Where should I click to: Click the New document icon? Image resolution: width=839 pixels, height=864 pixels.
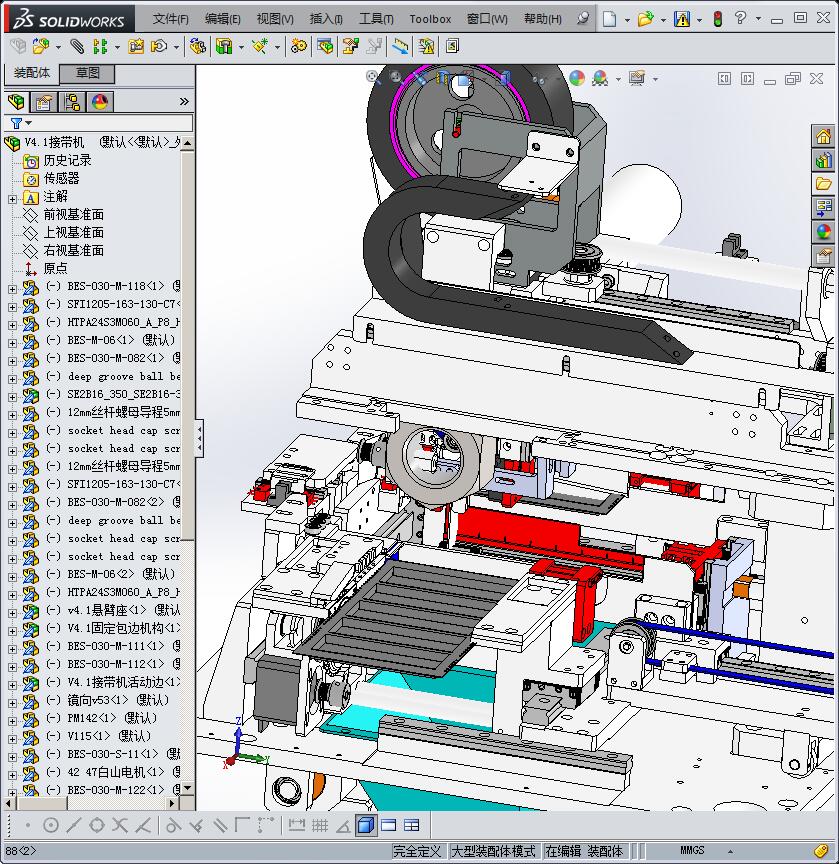point(610,18)
